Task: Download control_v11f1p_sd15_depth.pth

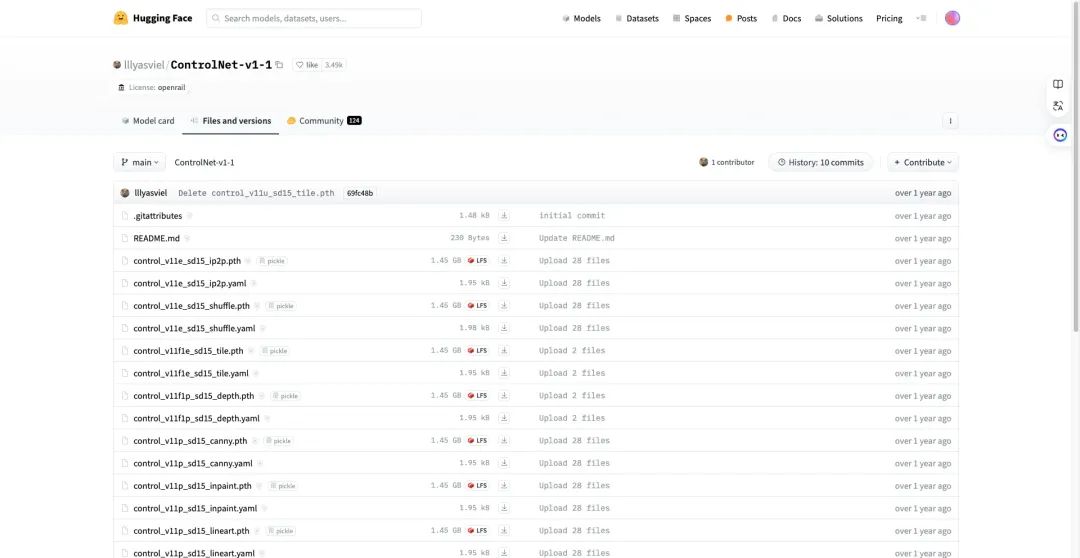Action: point(504,395)
